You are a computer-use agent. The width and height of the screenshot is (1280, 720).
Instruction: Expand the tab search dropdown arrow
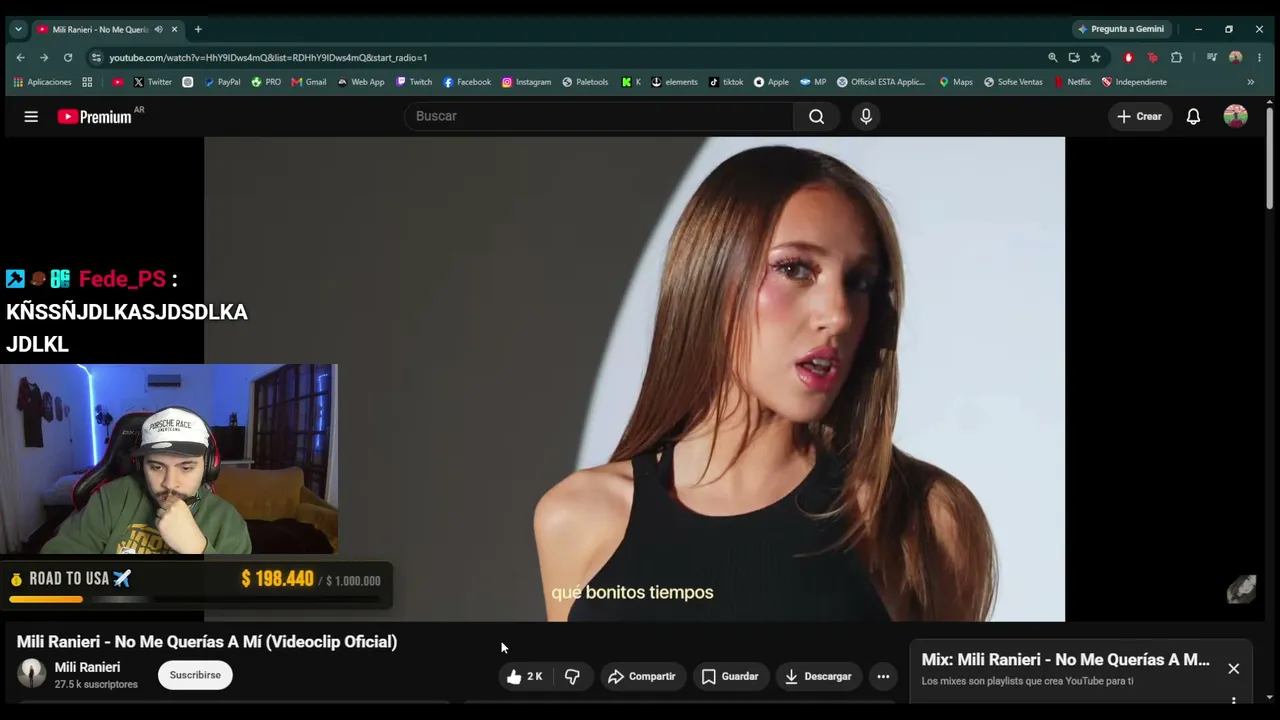tap(18, 29)
